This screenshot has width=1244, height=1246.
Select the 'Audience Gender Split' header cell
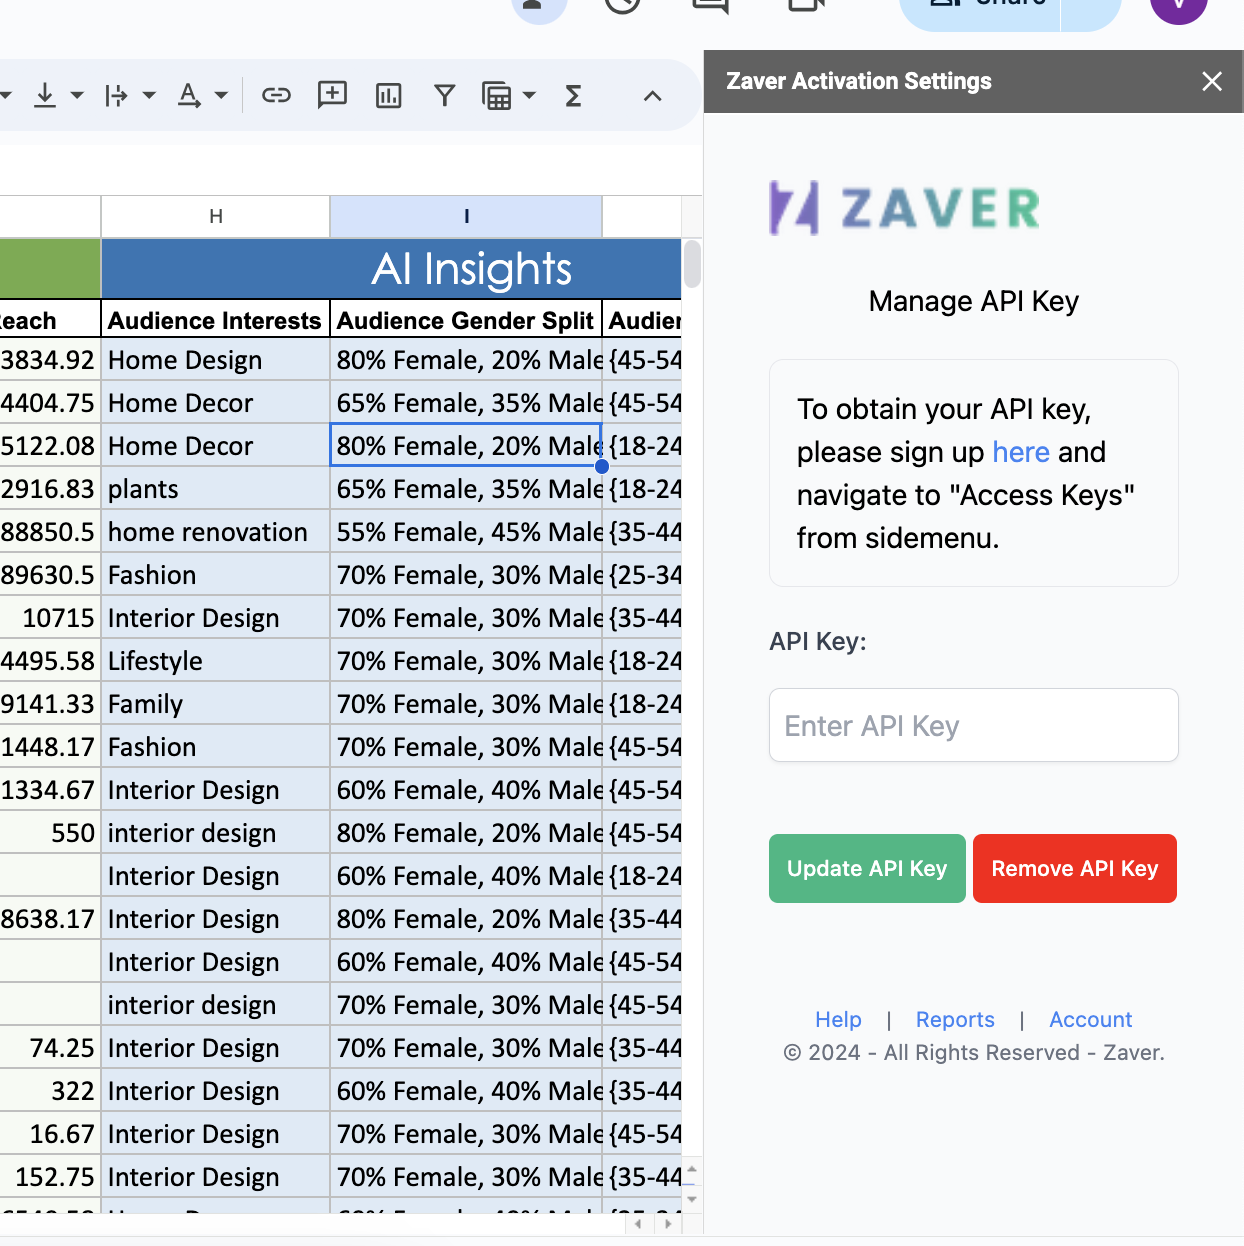(x=466, y=320)
